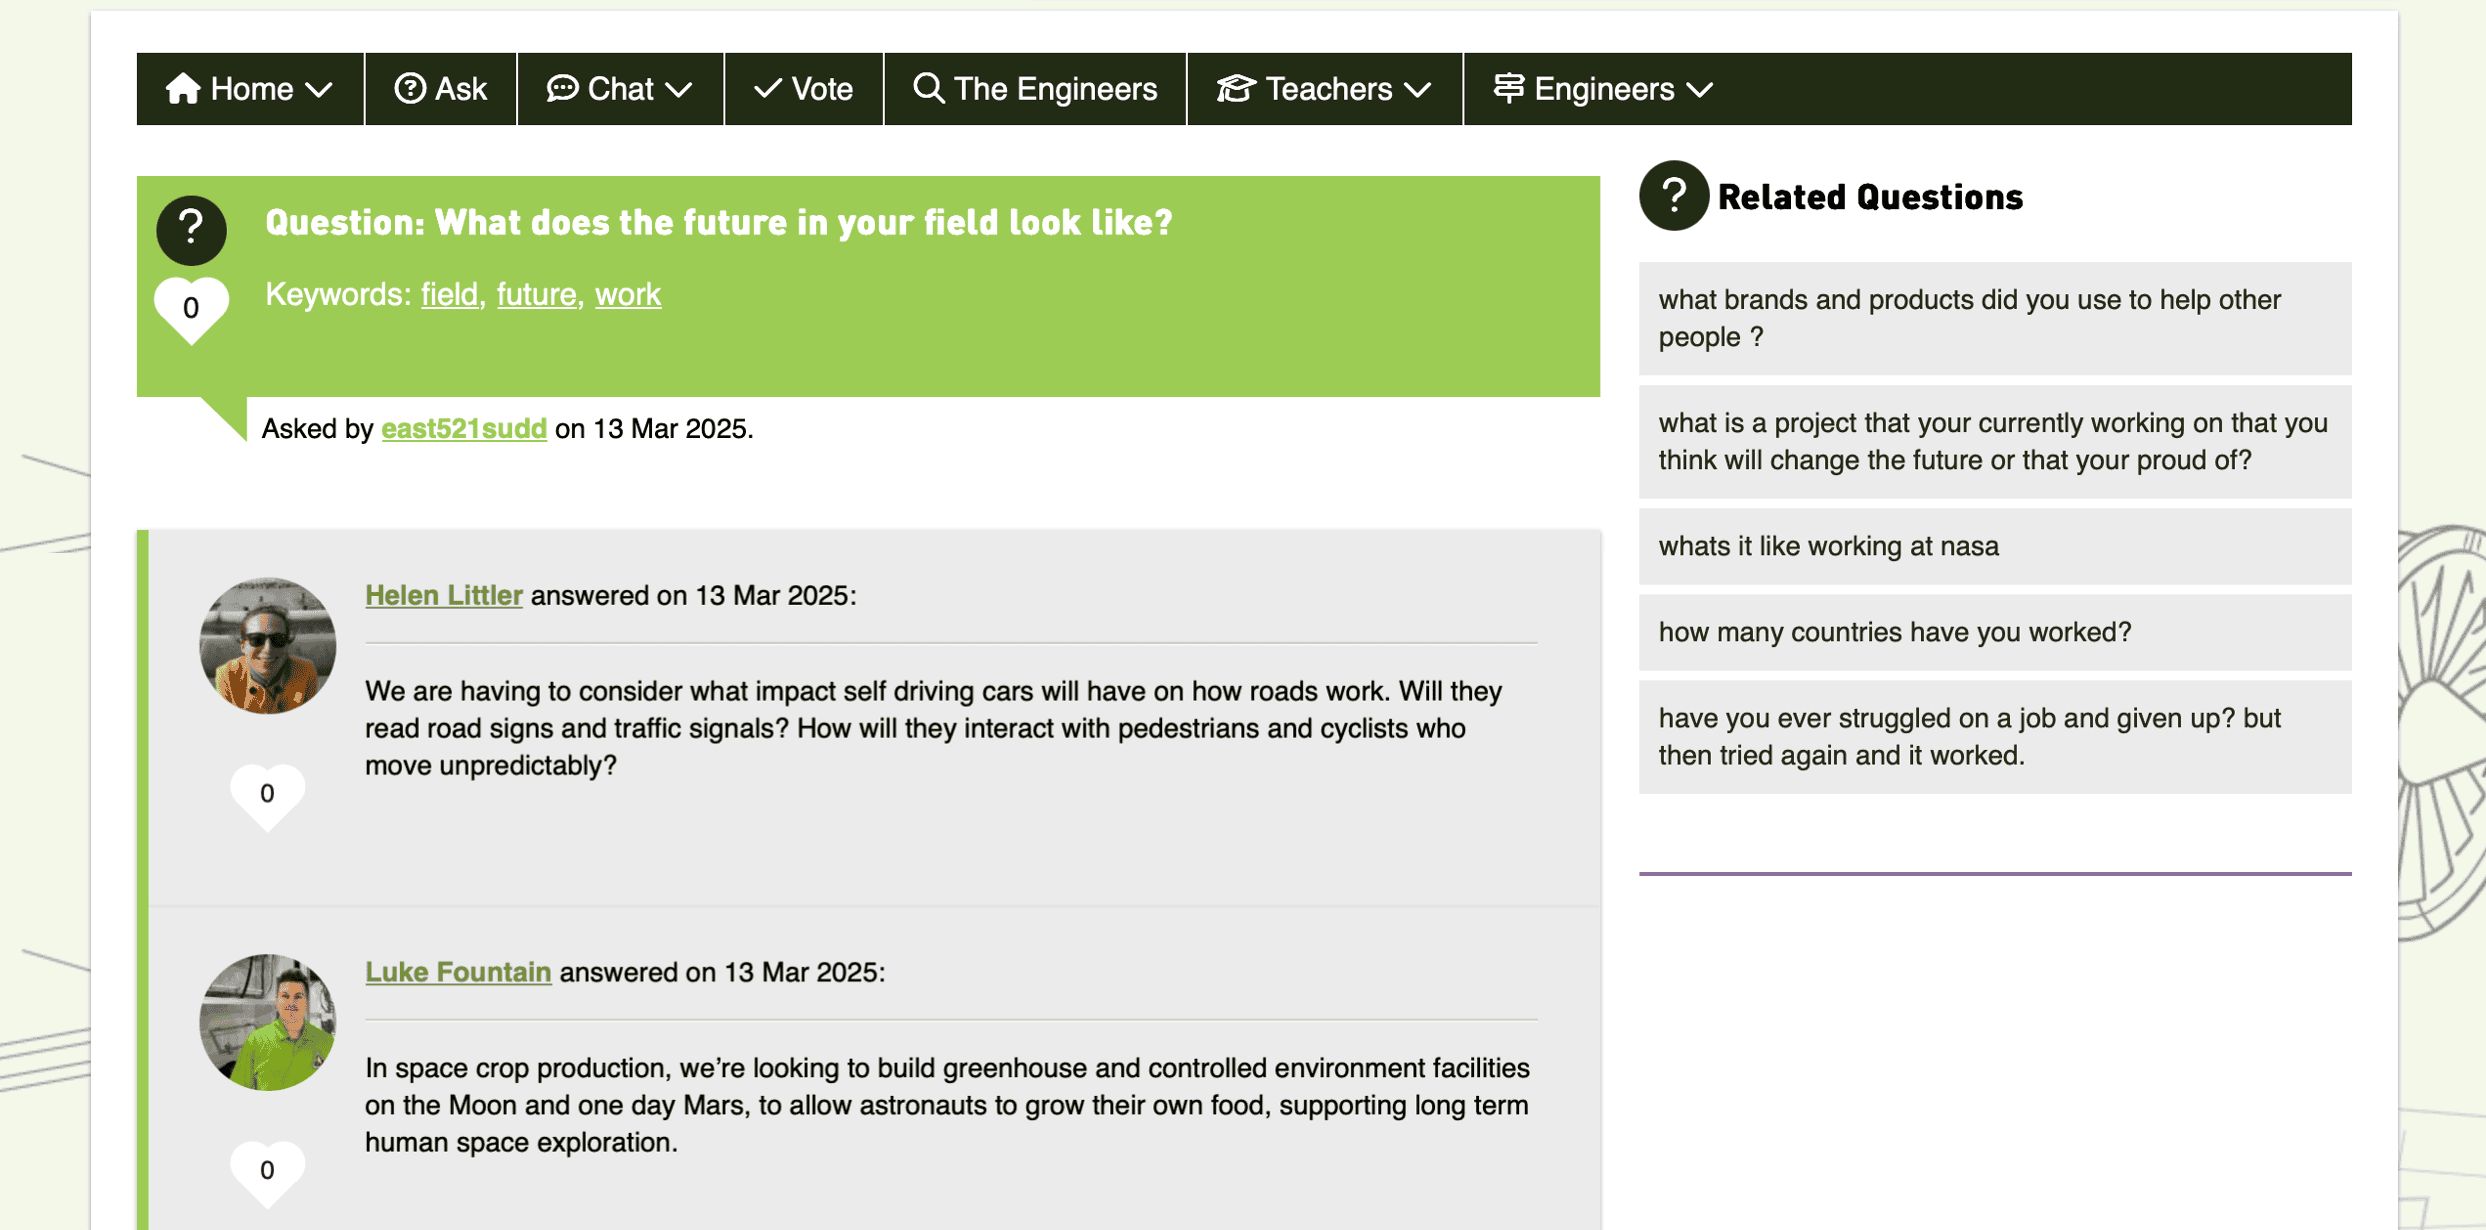Expand the Chat dropdown arrow
The height and width of the screenshot is (1230, 2486).
[679, 90]
